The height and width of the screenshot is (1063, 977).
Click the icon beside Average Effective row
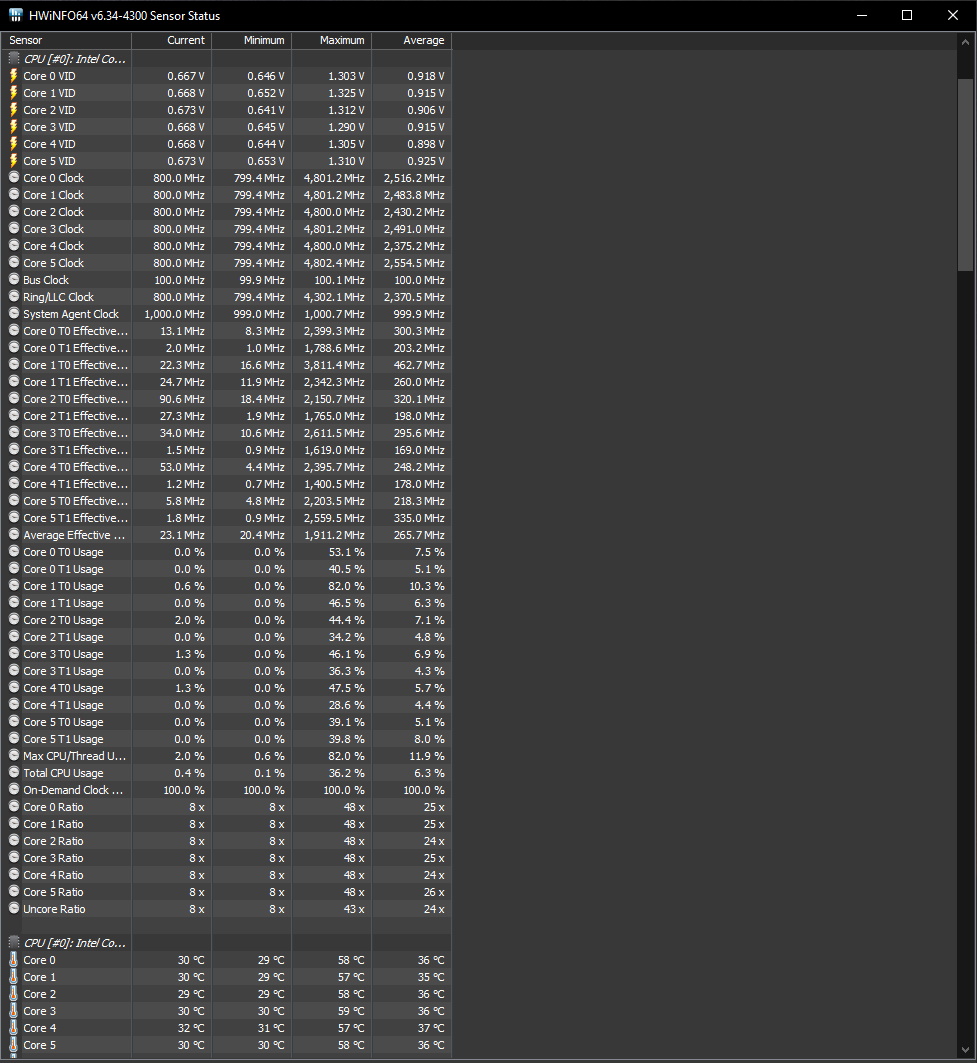click(14, 534)
